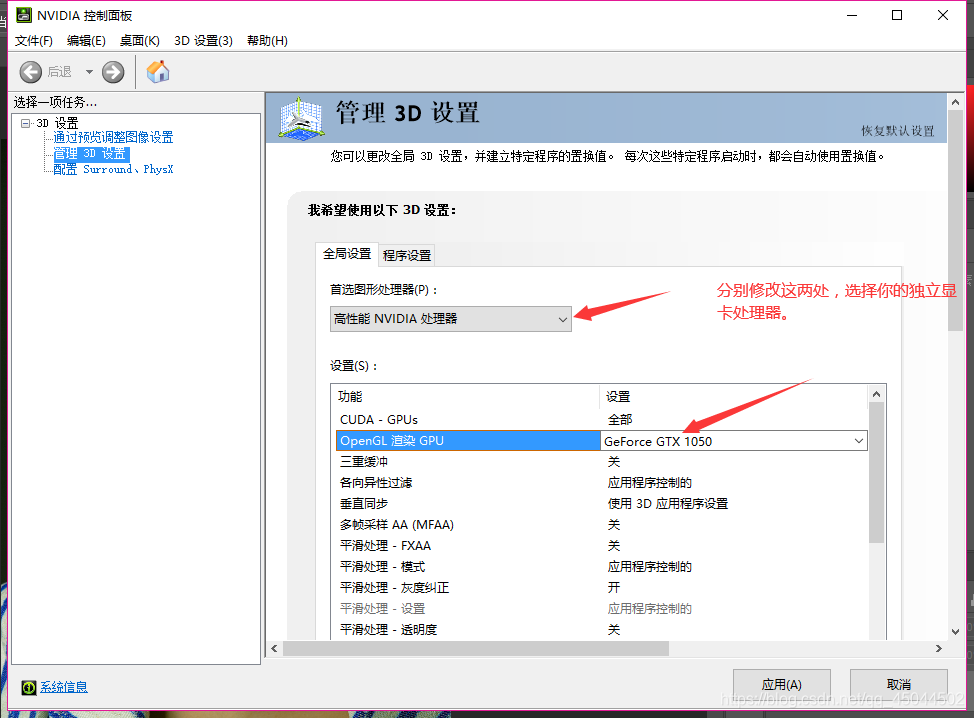
Task: Open 首选图形处理器 dropdown
Action: 450,319
